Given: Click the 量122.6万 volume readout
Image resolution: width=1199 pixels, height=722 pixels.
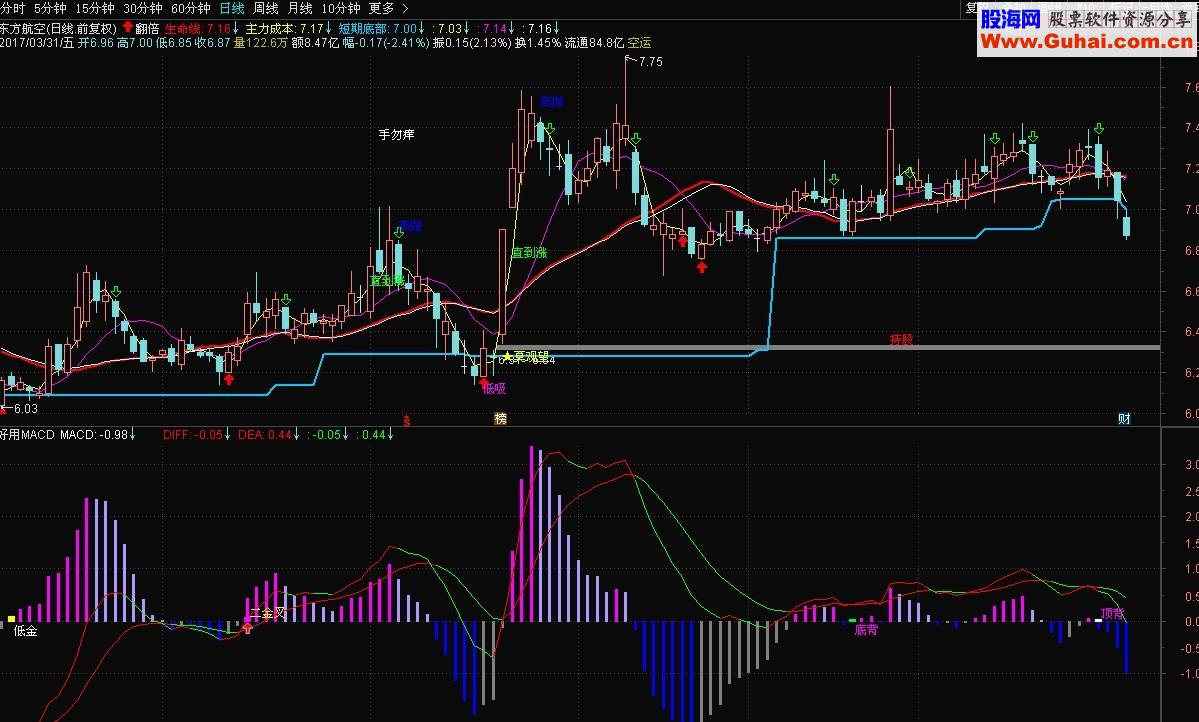Looking at the screenshot, I should [x=261, y=43].
